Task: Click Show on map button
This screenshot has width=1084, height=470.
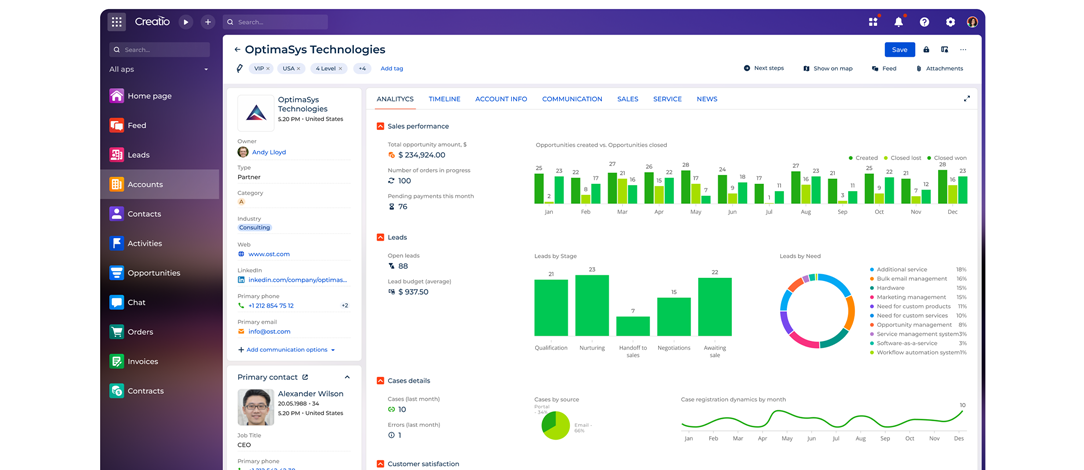Action: click(x=828, y=68)
